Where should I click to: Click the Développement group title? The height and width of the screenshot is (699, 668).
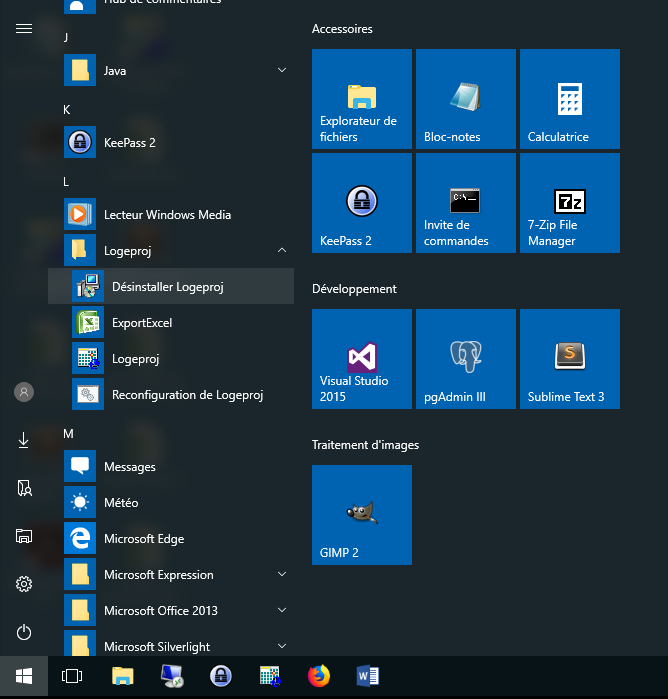pos(354,289)
